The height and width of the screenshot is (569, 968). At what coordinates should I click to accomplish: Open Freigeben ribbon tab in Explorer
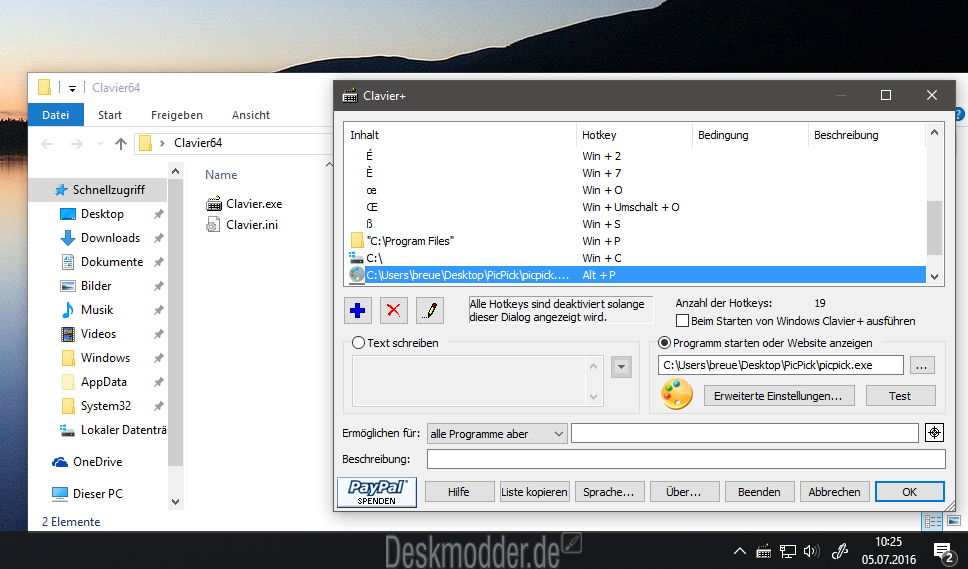177,115
